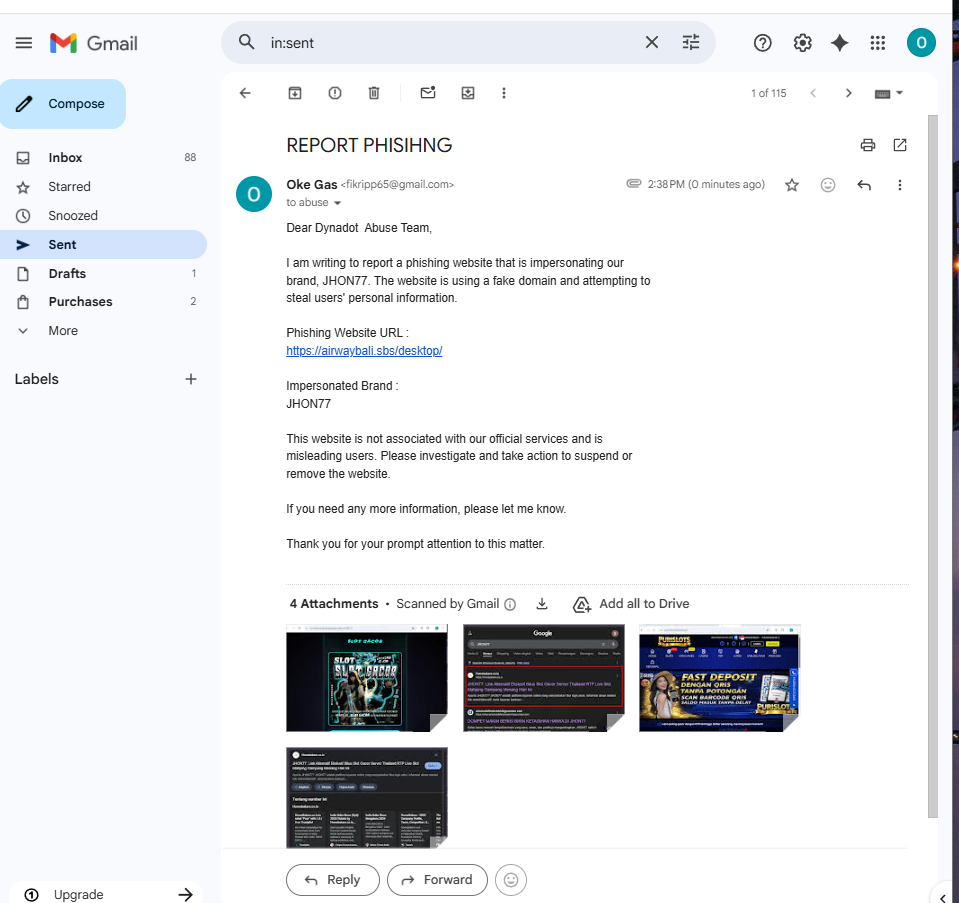Show attachment scan info icon
The width and height of the screenshot is (959, 903).
coord(510,604)
